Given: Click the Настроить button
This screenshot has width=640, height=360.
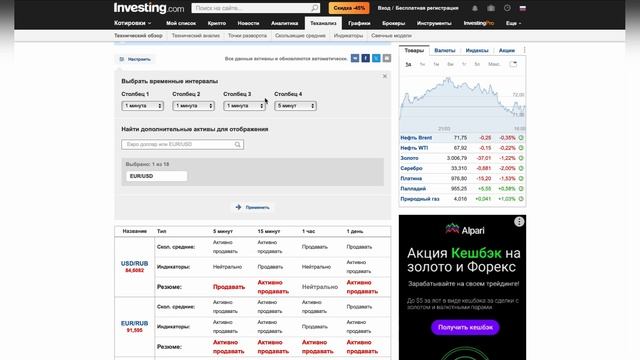Looking at the screenshot, I should point(135,59).
